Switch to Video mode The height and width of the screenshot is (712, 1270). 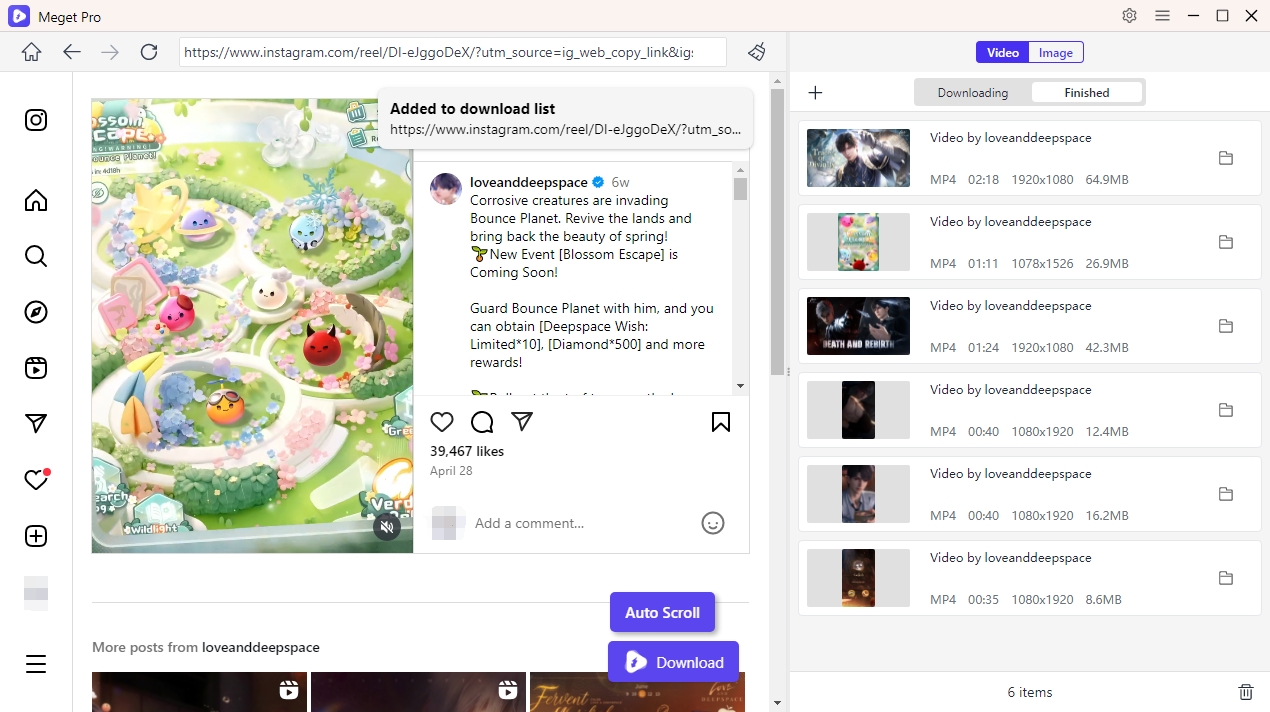[x=1002, y=53]
